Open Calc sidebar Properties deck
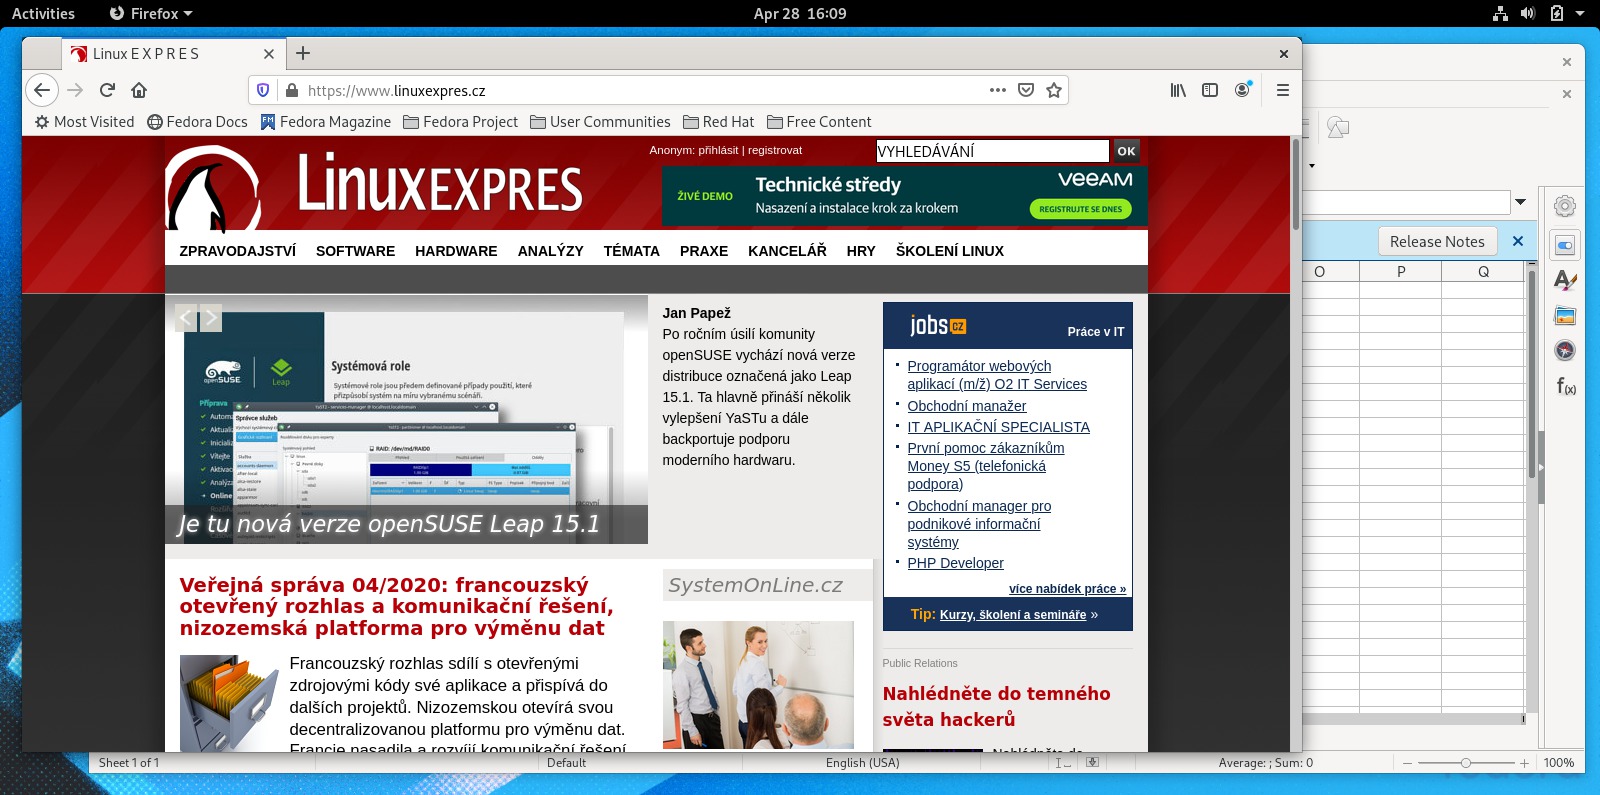Image resolution: width=1600 pixels, height=795 pixels. coord(1565,245)
